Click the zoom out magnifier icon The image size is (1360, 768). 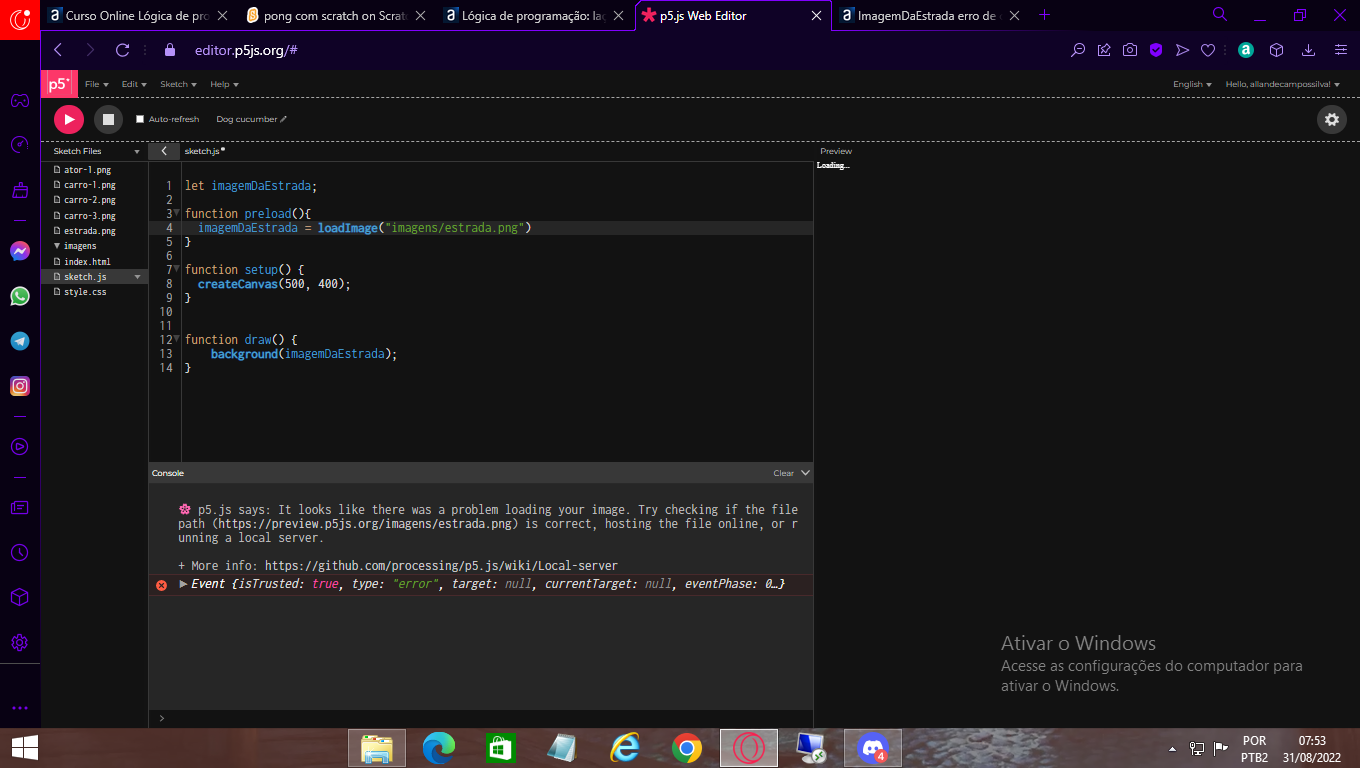[1078, 50]
